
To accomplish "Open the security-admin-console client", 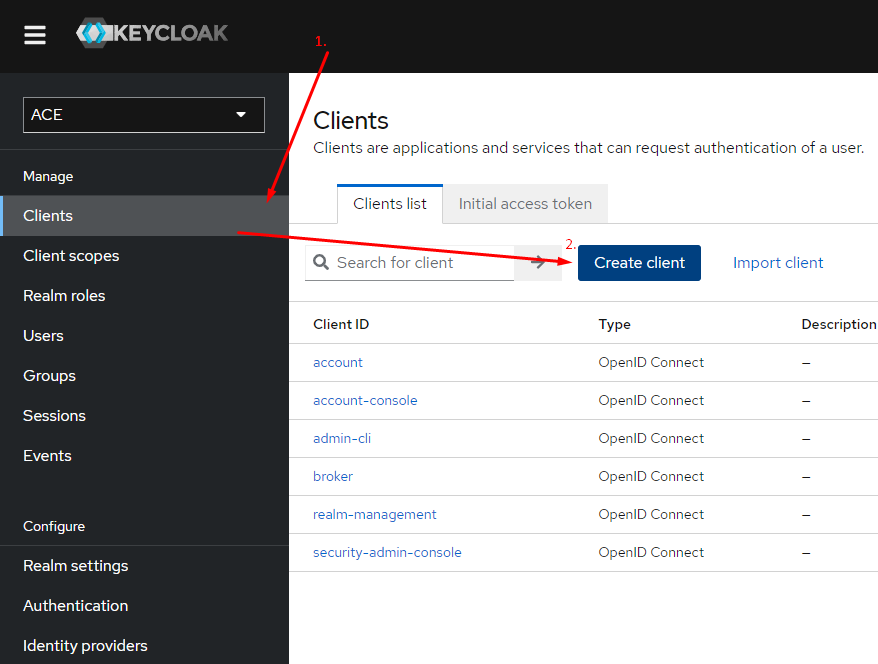I will (386, 552).
